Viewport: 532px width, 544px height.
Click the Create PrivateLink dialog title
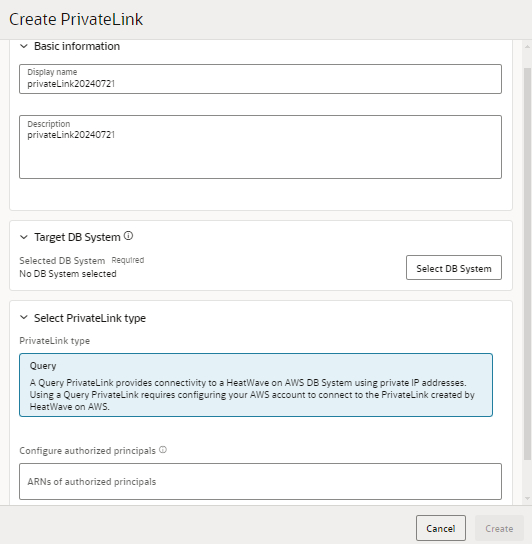tap(76, 19)
